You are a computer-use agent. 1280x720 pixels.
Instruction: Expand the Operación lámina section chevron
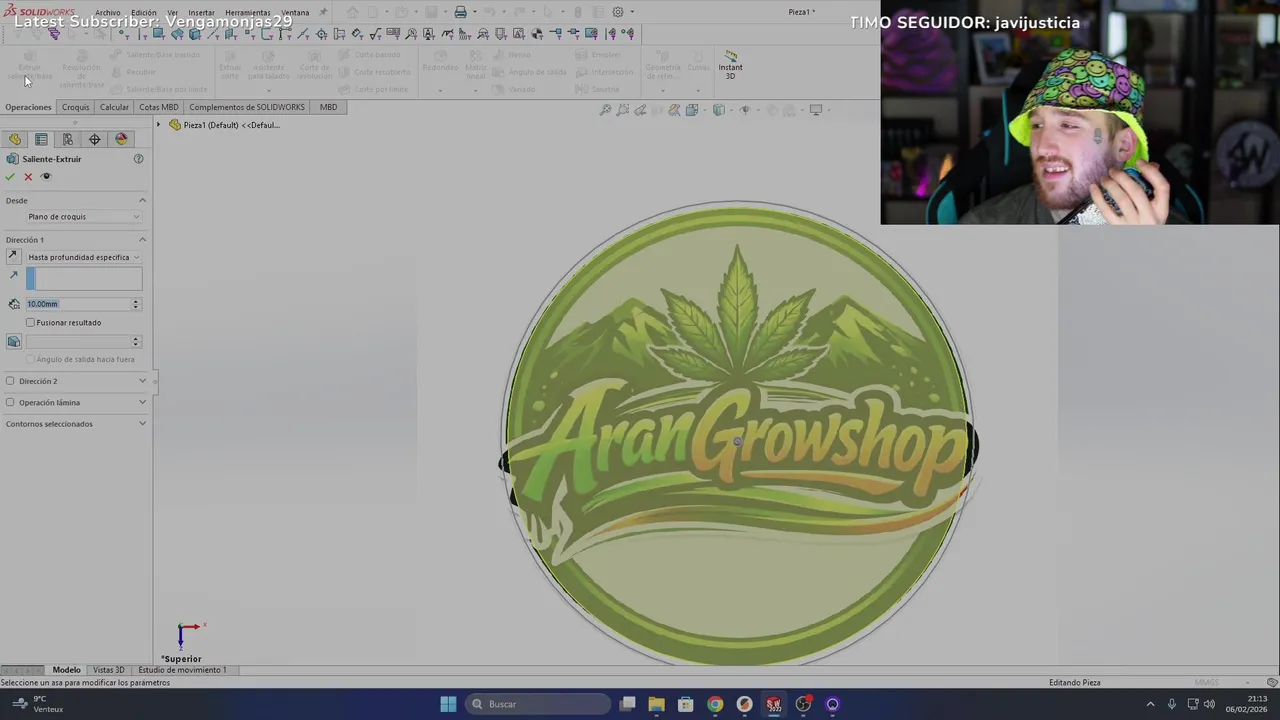coord(142,402)
